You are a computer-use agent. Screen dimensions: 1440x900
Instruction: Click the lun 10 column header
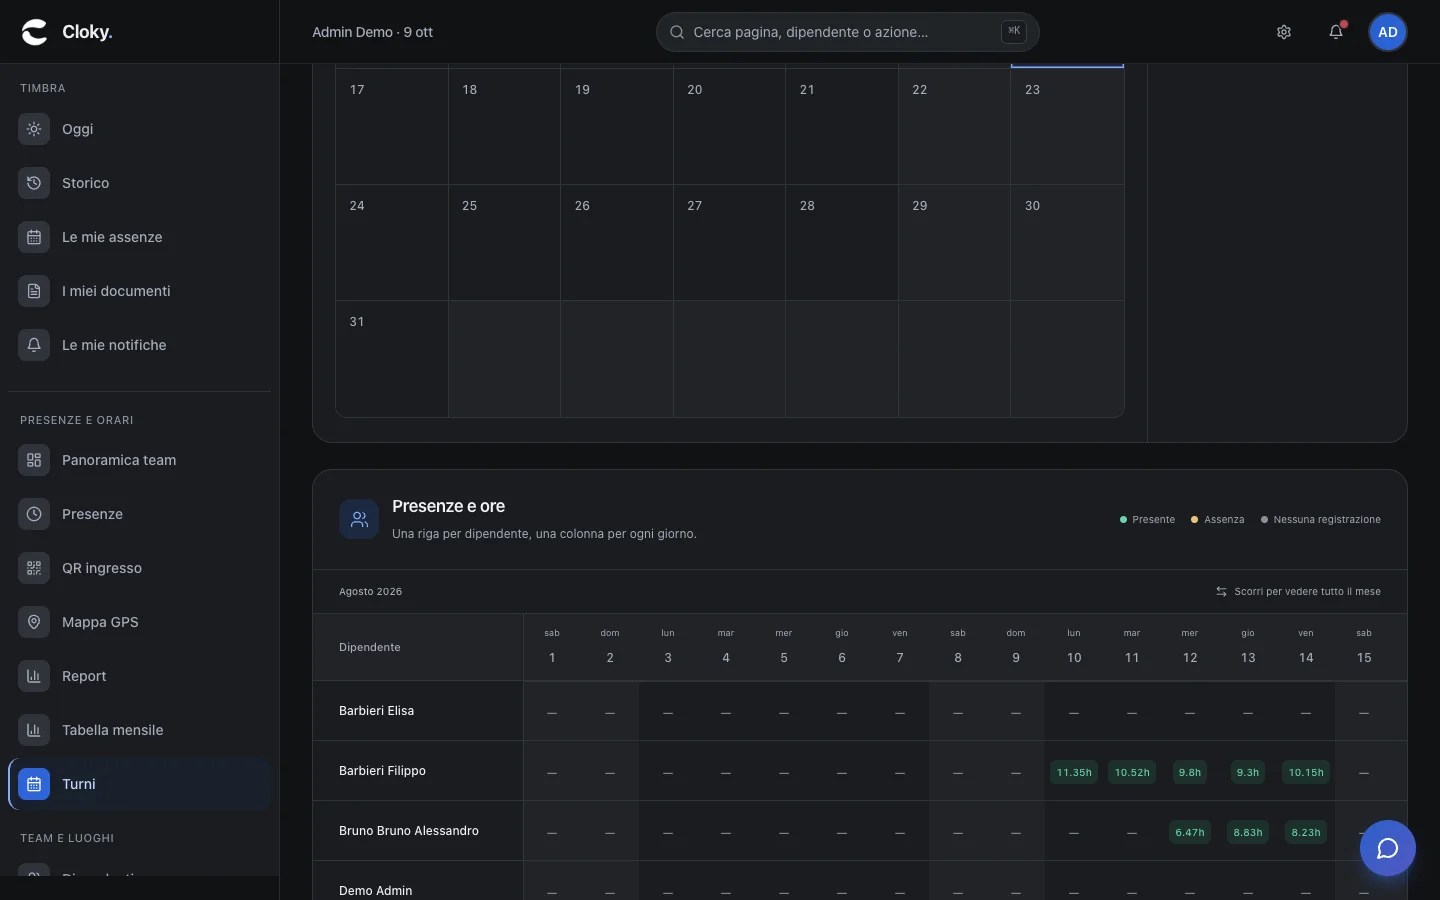coord(1074,647)
